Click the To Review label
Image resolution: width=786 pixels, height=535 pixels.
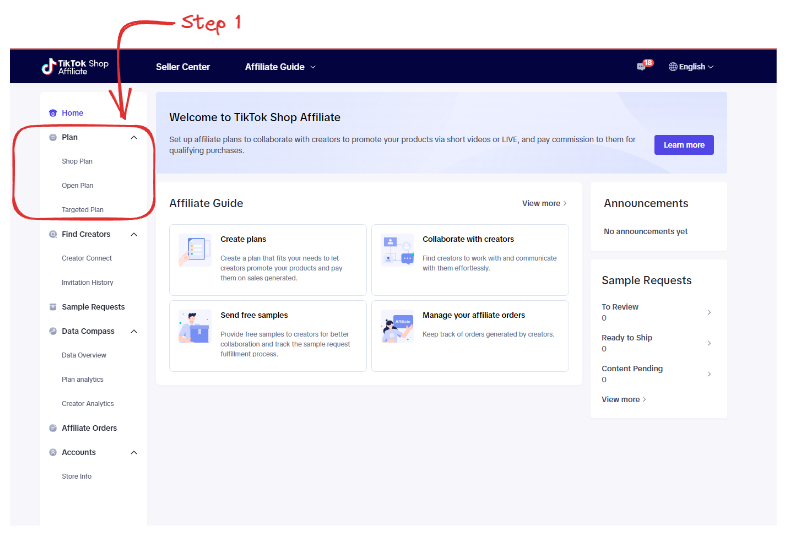point(620,307)
